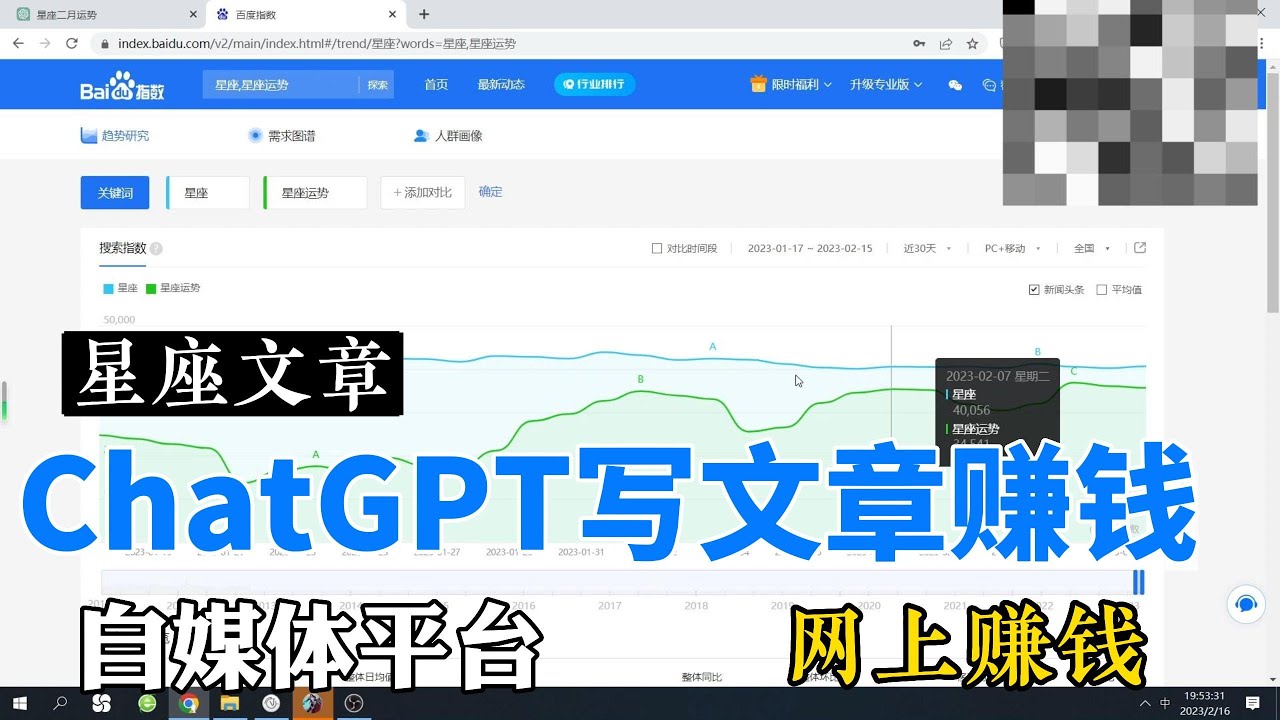Click news marker A on the blue line

tap(713, 346)
